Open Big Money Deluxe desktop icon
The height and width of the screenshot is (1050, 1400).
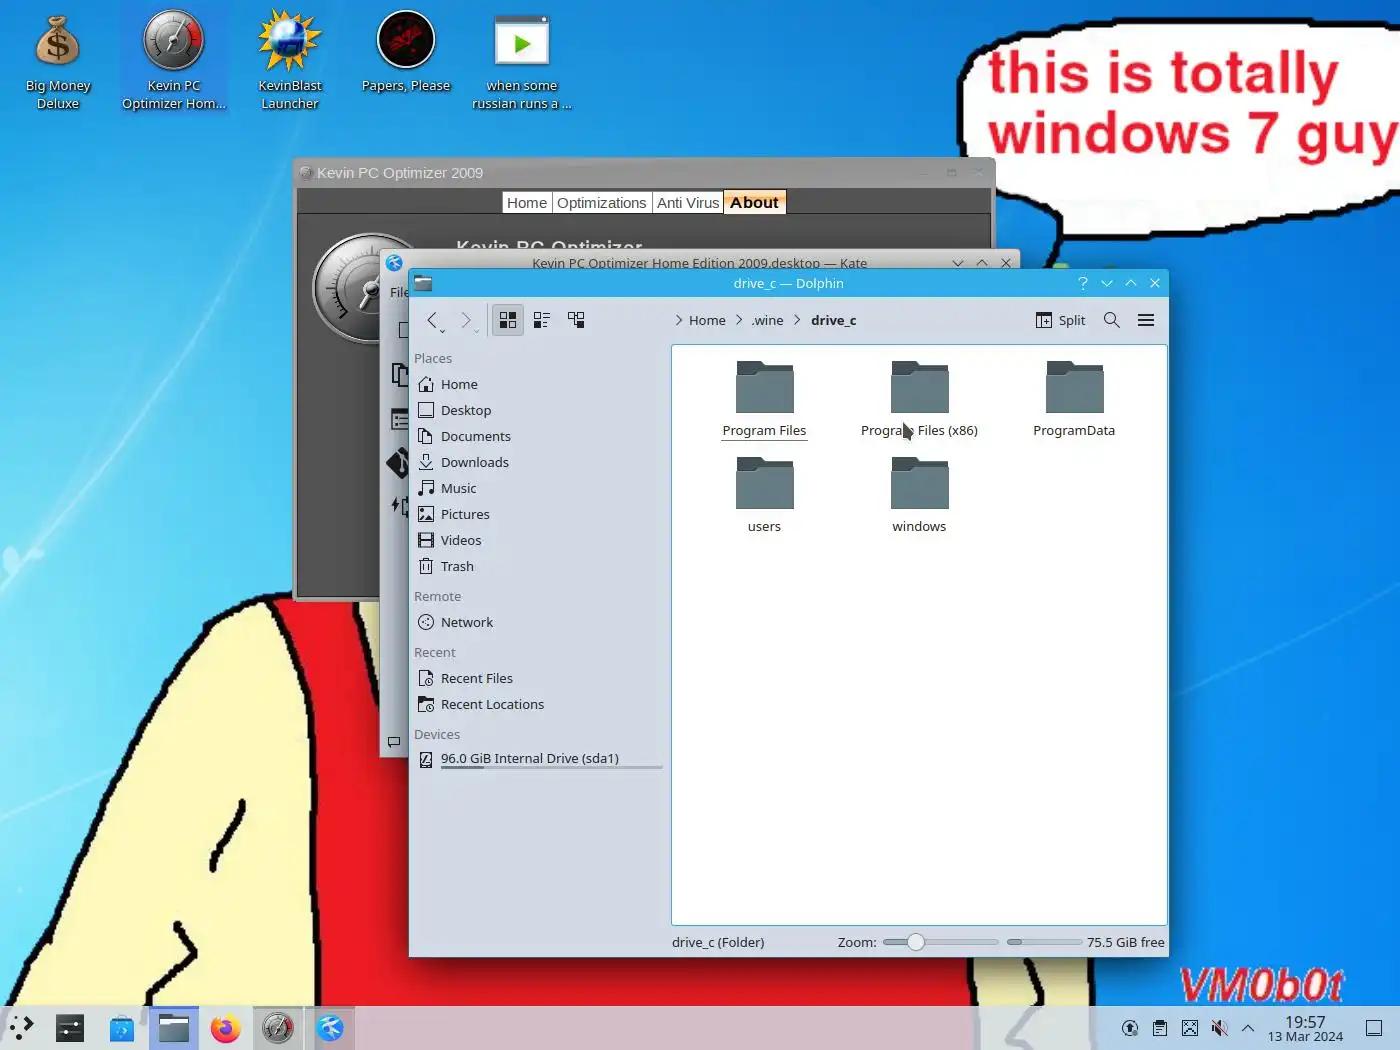click(x=58, y=61)
